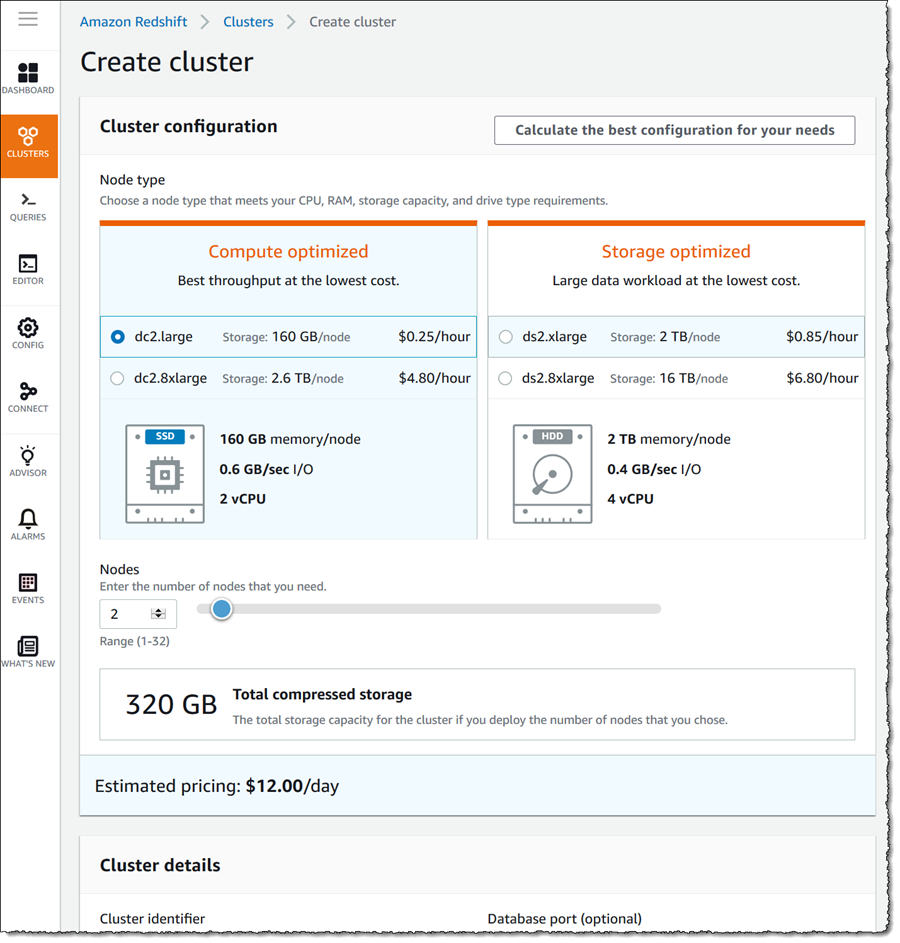Image resolution: width=900 pixels, height=943 pixels.
Task: Open the Dashboard sidebar icon
Action: click(28, 79)
